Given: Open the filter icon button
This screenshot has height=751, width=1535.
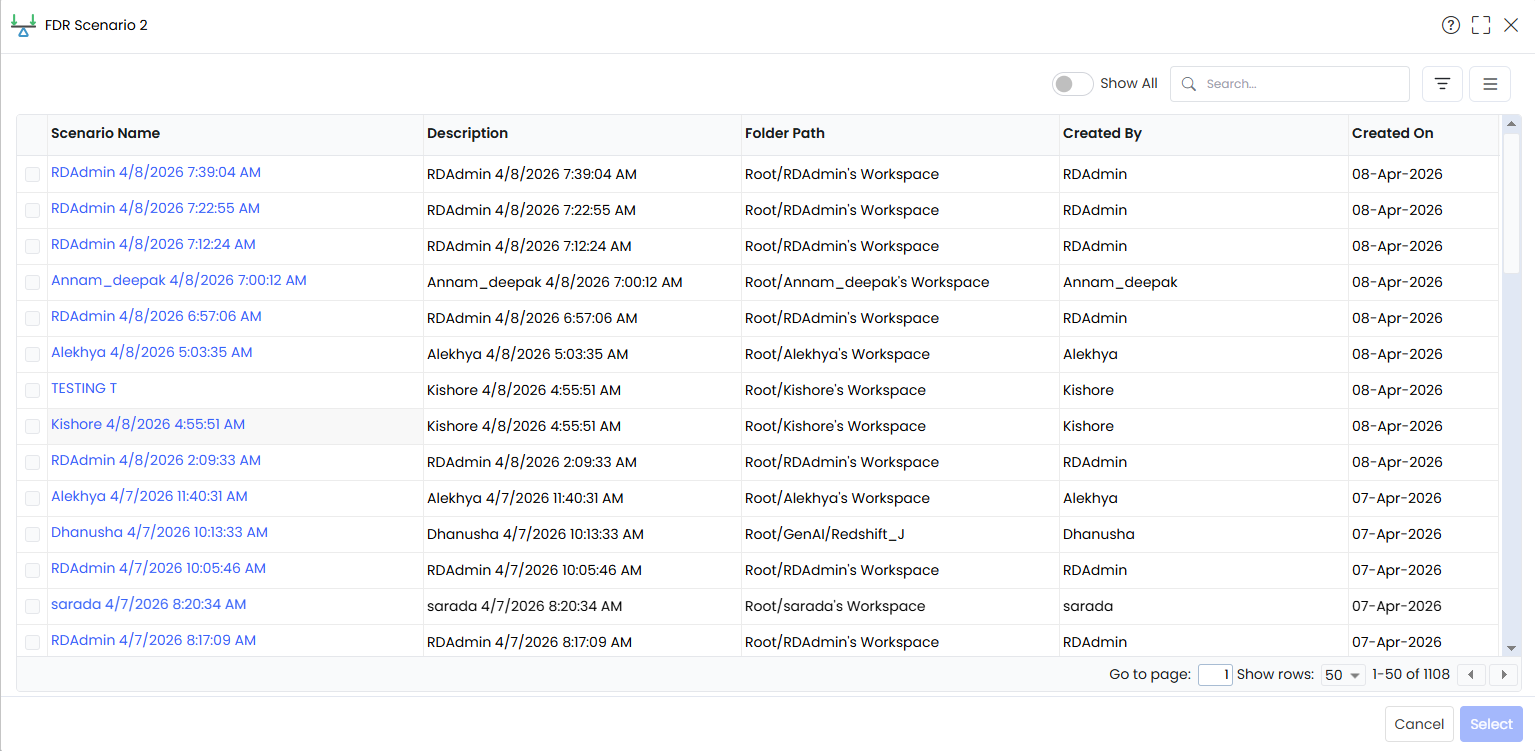Looking at the screenshot, I should (x=1442, y=84).
